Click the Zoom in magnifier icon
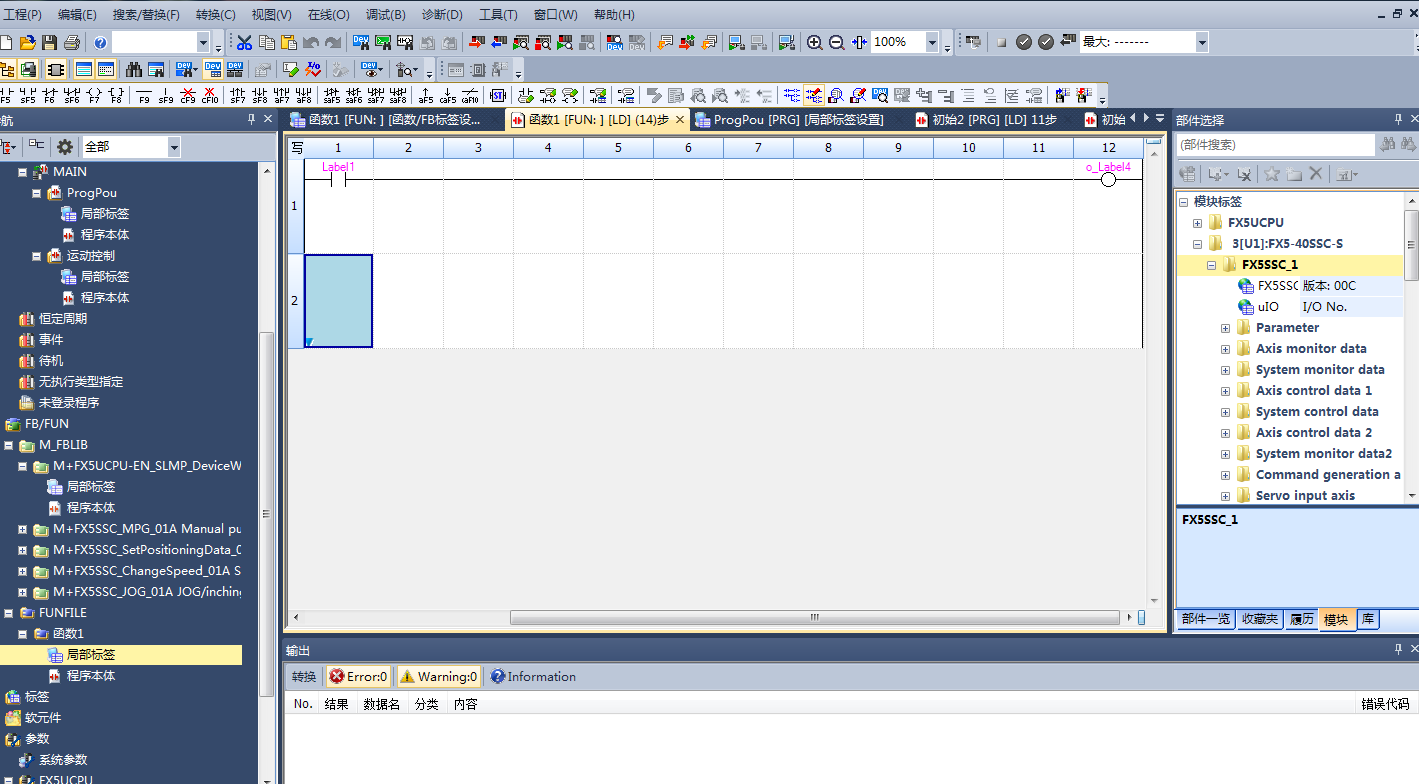1419x784 pixels. click(815, 42)
